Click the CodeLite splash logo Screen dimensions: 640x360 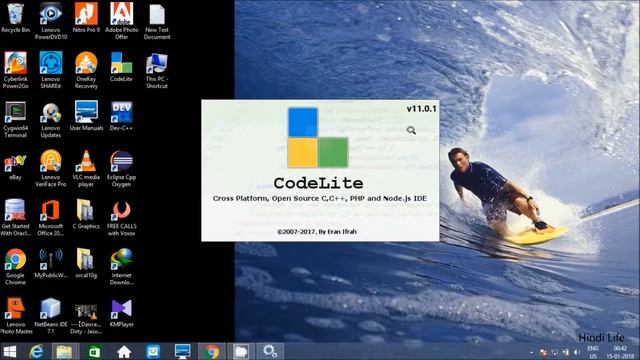[318, 138]
